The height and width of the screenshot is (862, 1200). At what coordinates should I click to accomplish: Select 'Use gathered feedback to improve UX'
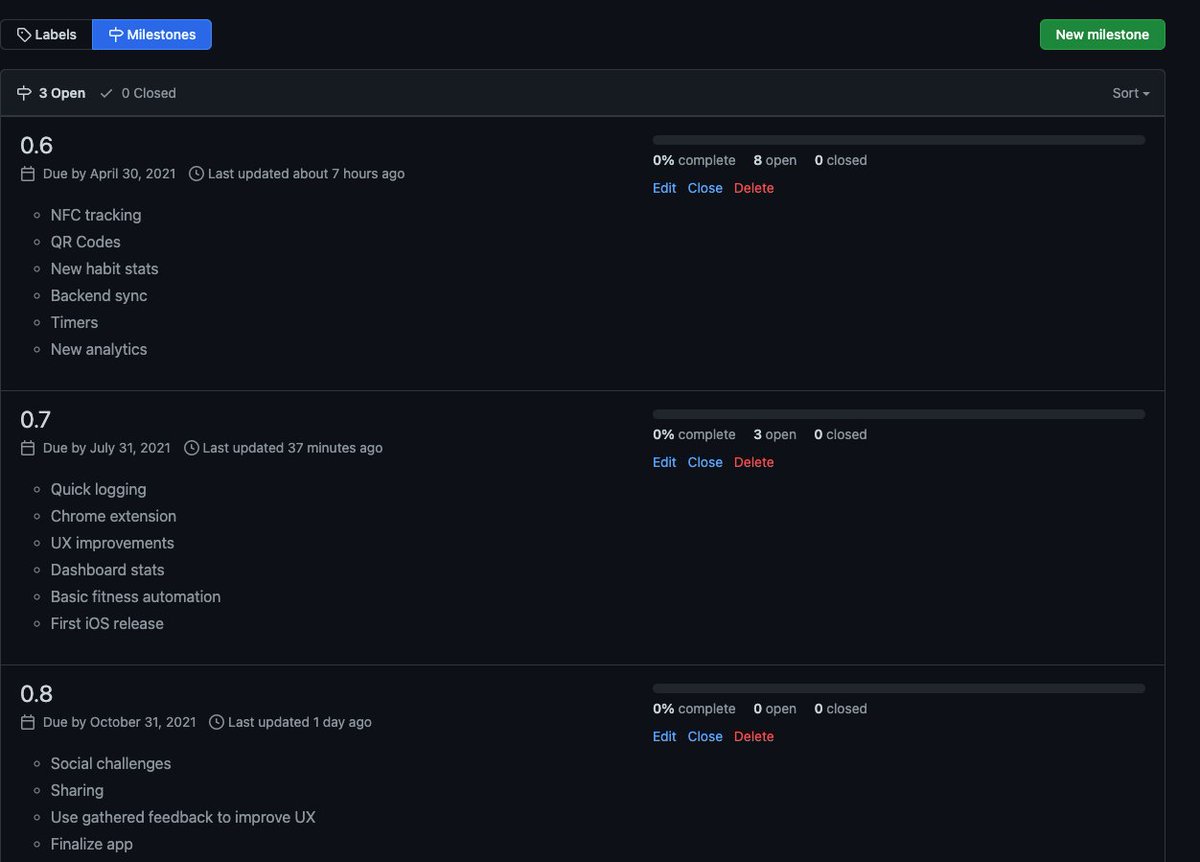pyautogui.click(x=183, y=818)
